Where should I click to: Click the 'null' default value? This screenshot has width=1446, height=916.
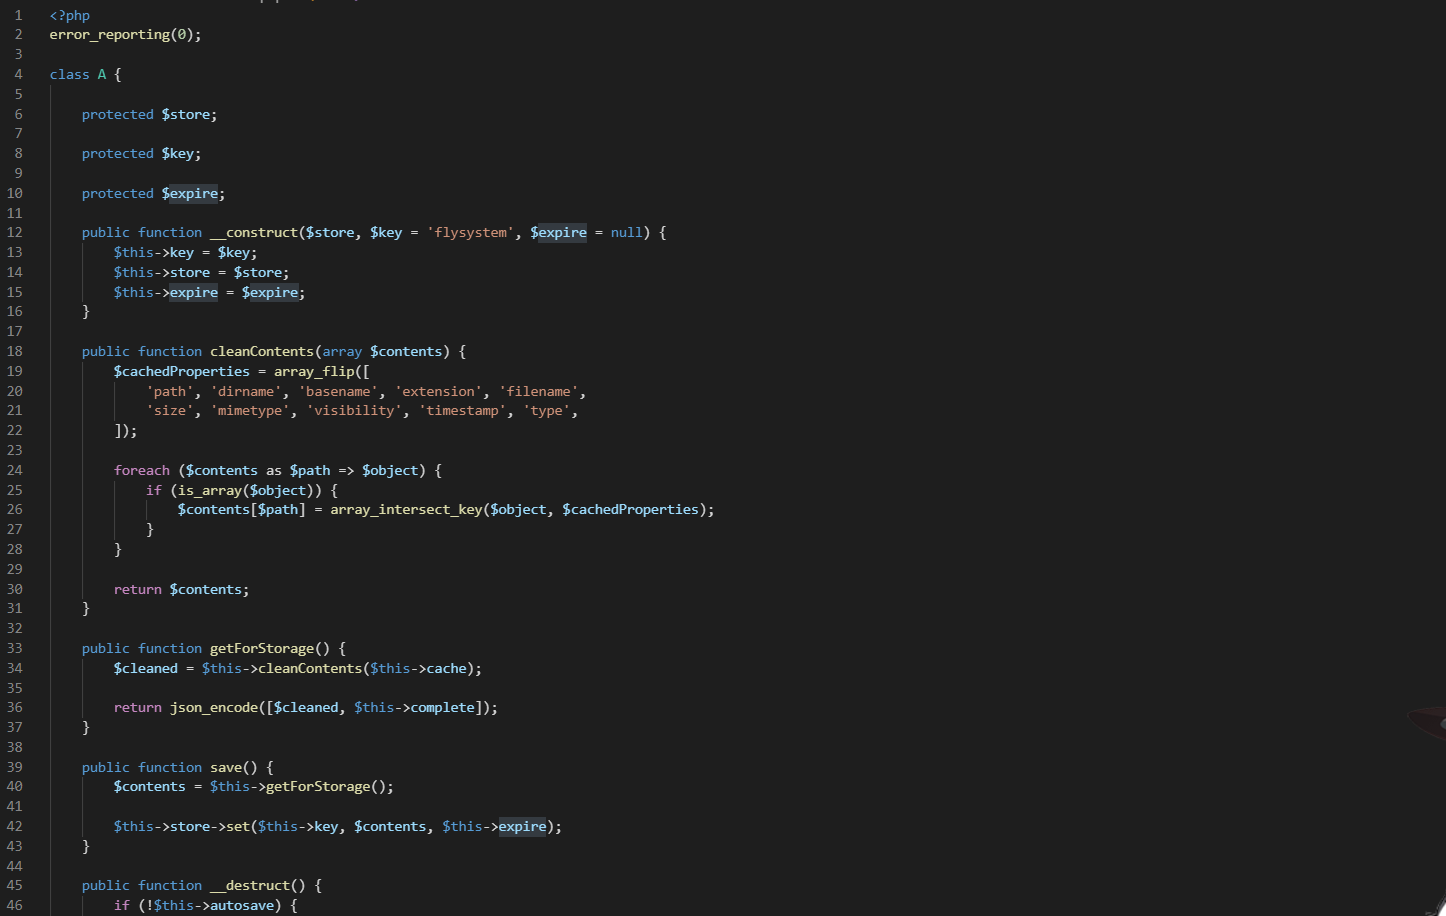pos(627,233)
